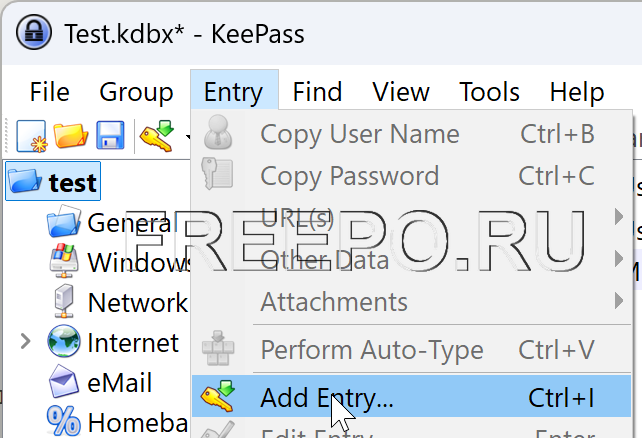Choose Copy User Name menu entry

click(411, 133)
